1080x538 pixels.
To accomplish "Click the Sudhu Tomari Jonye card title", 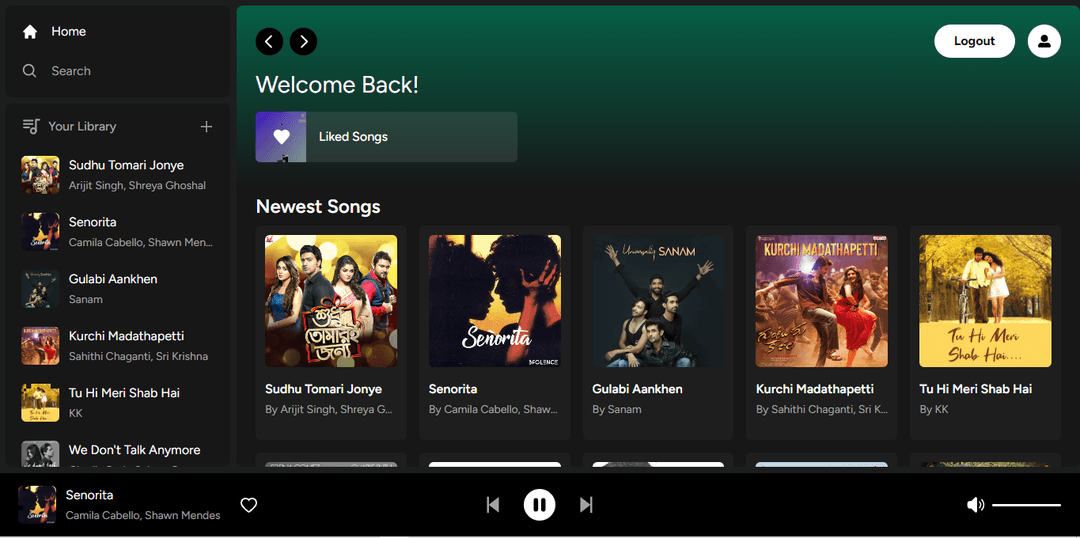I will [324, 389].
